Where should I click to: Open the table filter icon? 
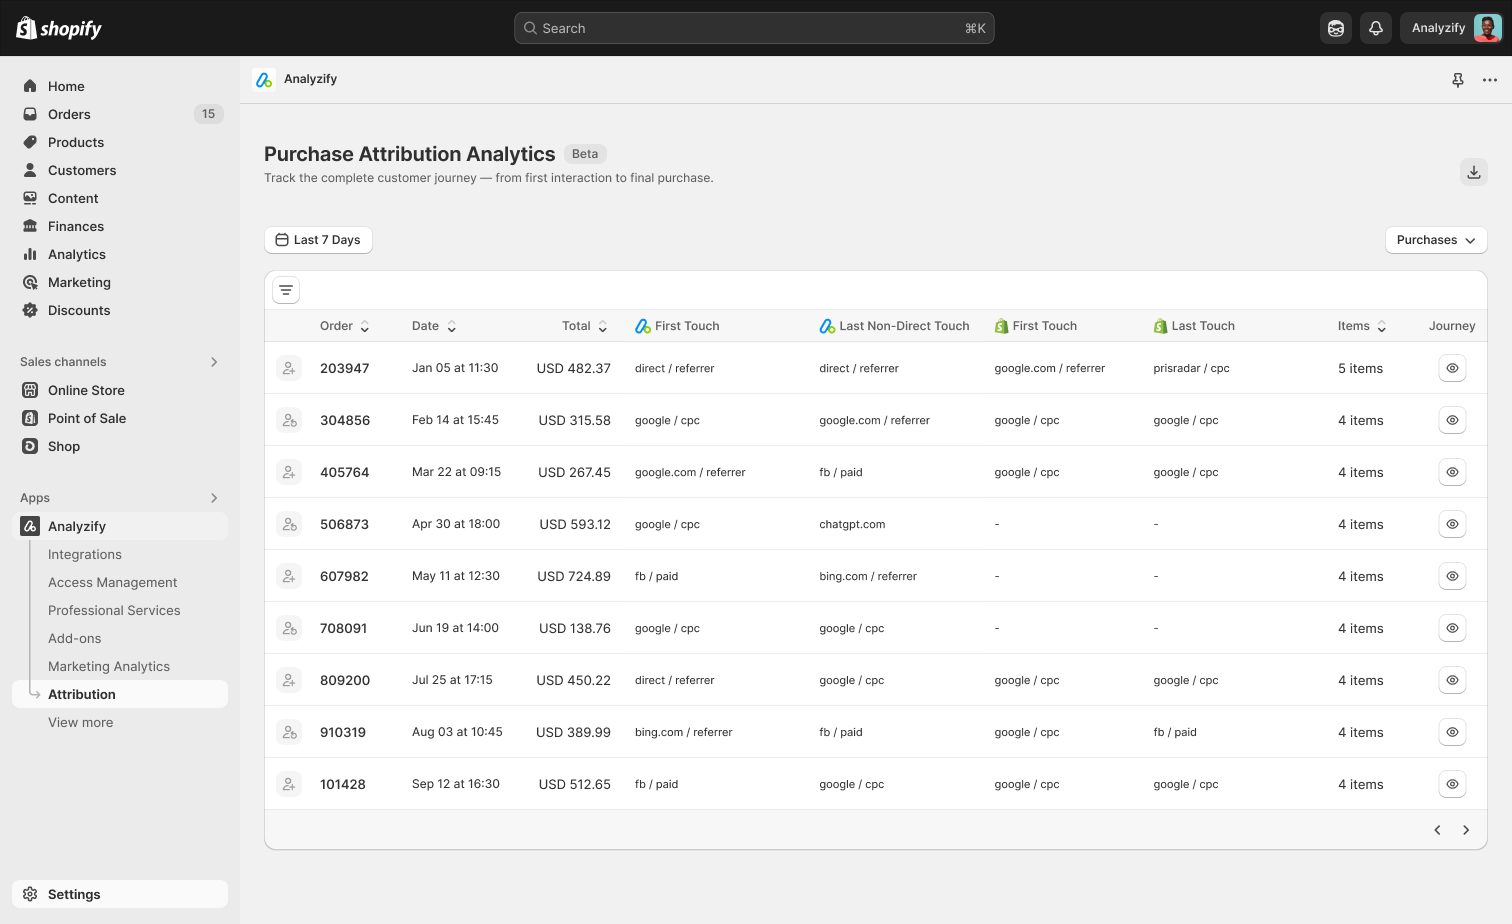pyautogui.click(x=286, y=290)
